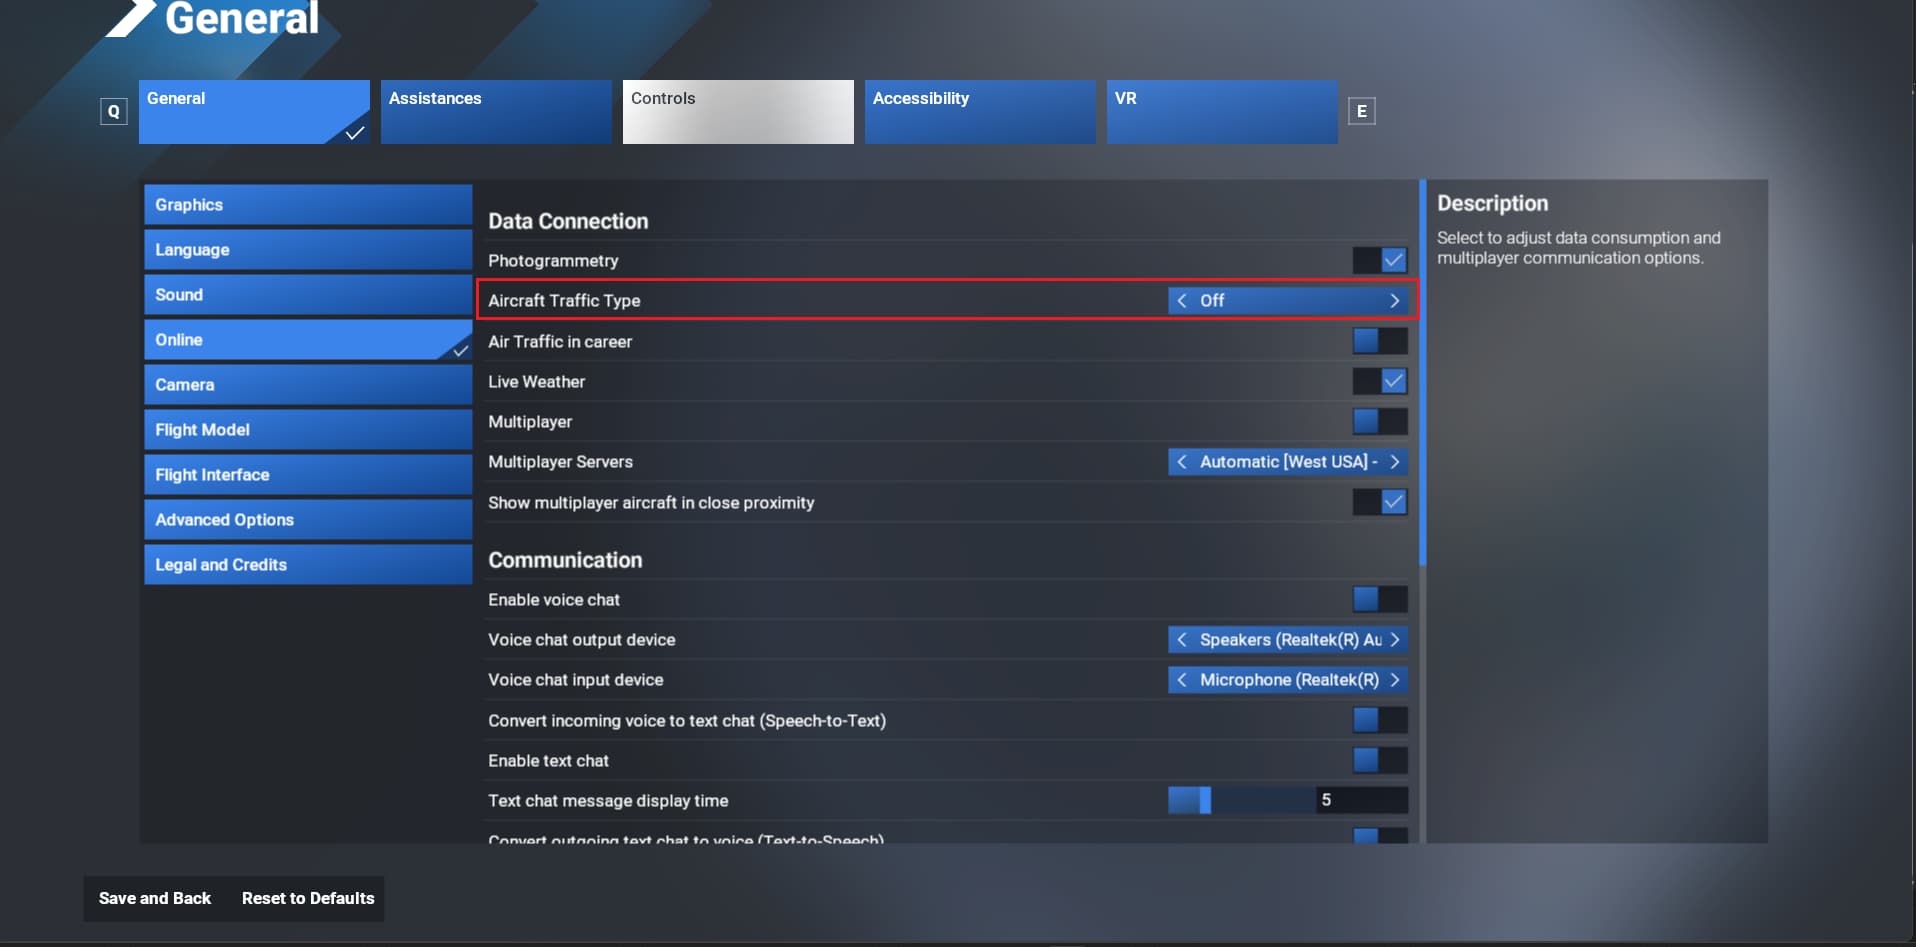Open Flight Interface settings
The width and height of the screenshot is (1916, 947).
308,475
